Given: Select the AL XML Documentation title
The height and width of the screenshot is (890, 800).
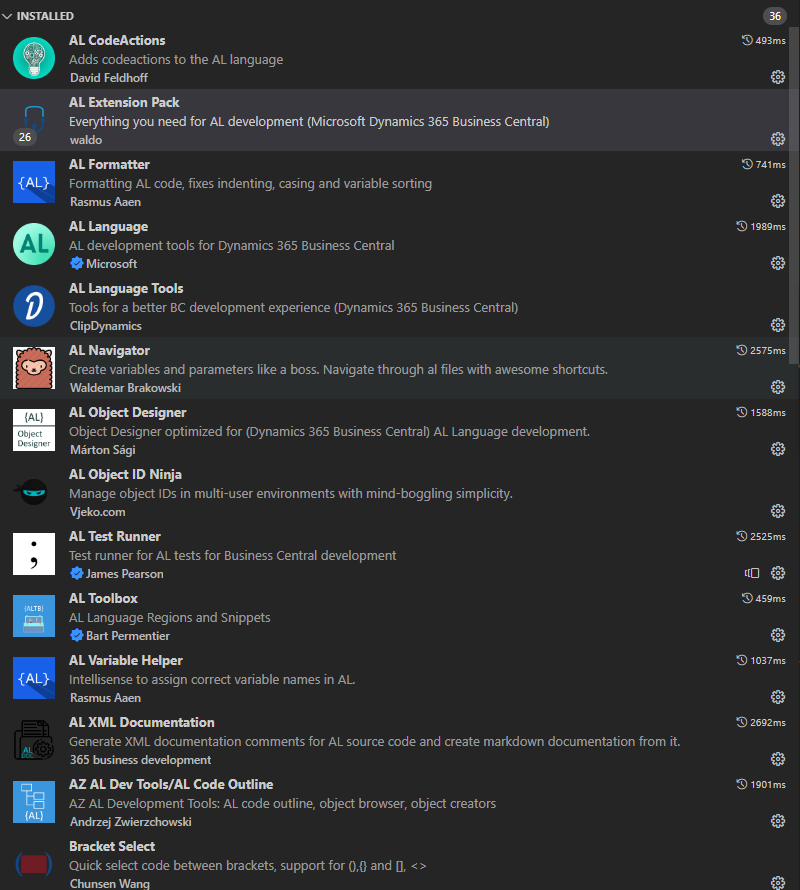Looking at the screenshot, I should (142, 722).
